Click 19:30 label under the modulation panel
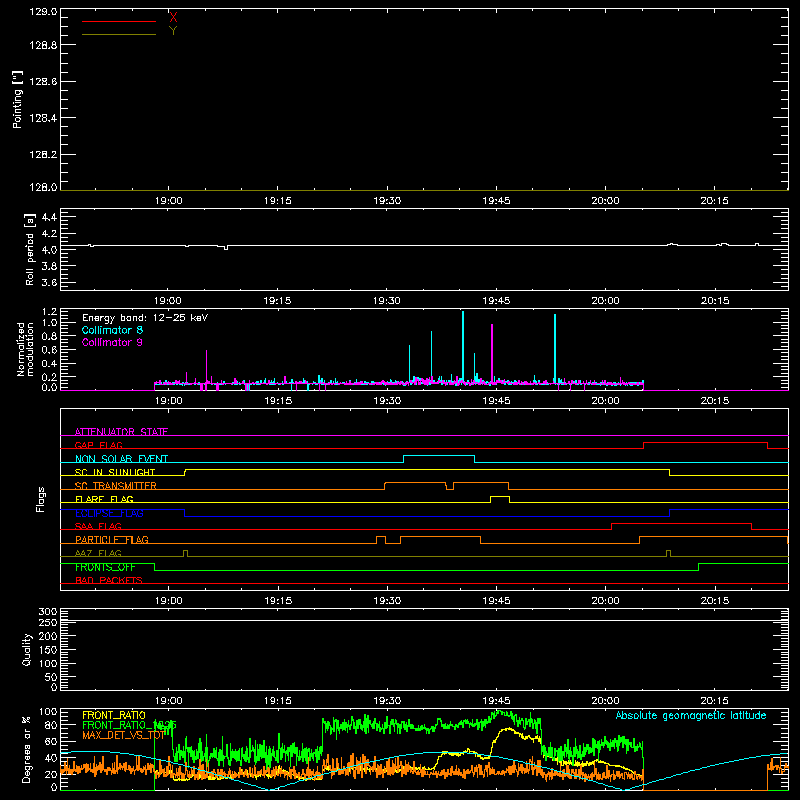Screen dimensions: 800x800 tap(387, 401)
